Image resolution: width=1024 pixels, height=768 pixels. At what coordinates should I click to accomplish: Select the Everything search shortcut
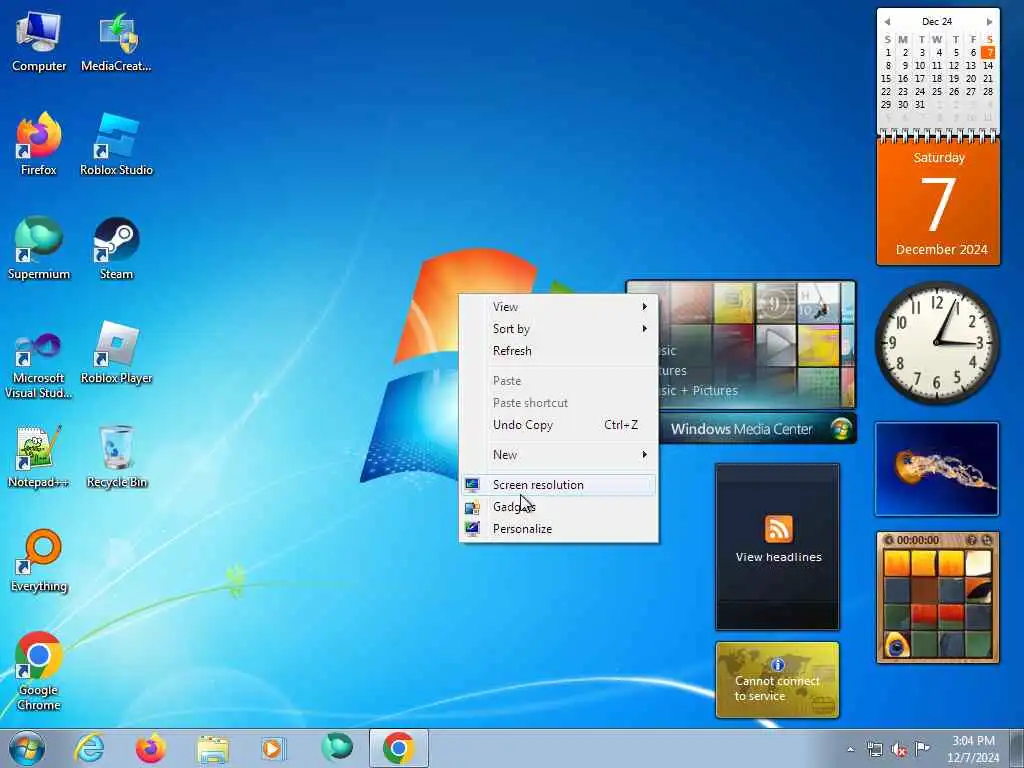(x=39, y=561)
